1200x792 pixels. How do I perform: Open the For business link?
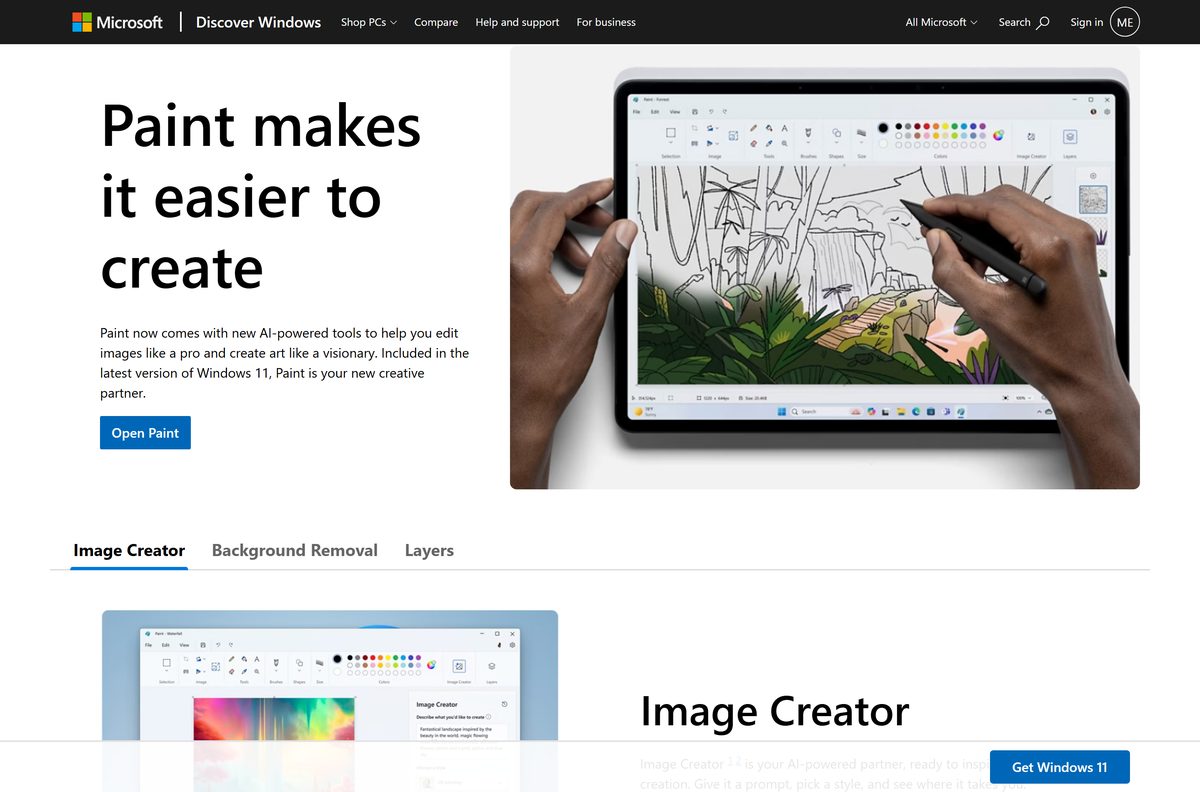[606, 22]
